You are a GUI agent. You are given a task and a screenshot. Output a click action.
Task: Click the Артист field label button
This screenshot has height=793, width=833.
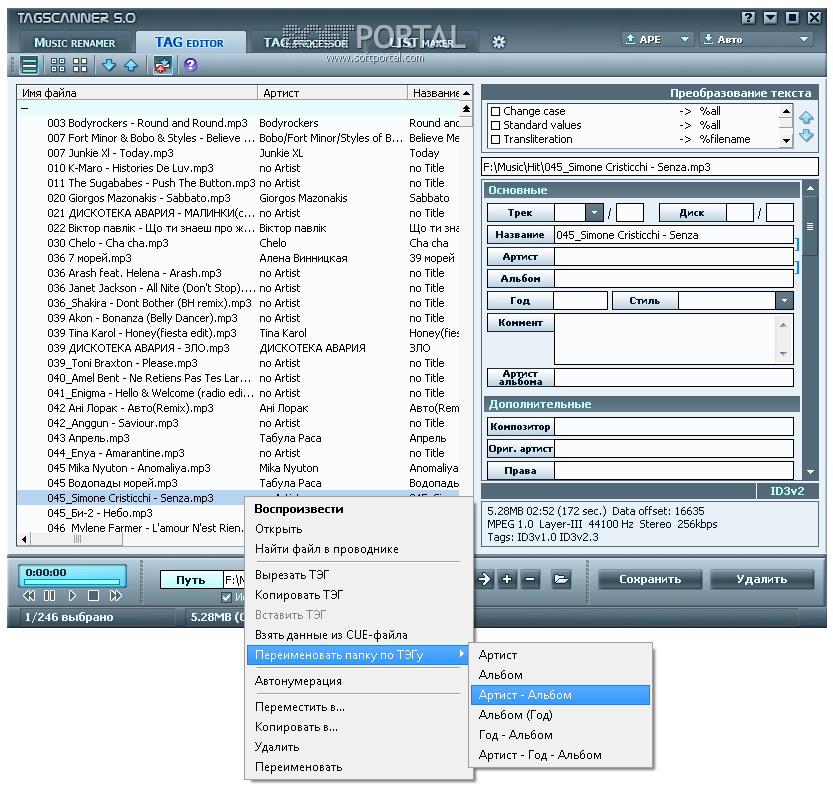tap(520, 257)
